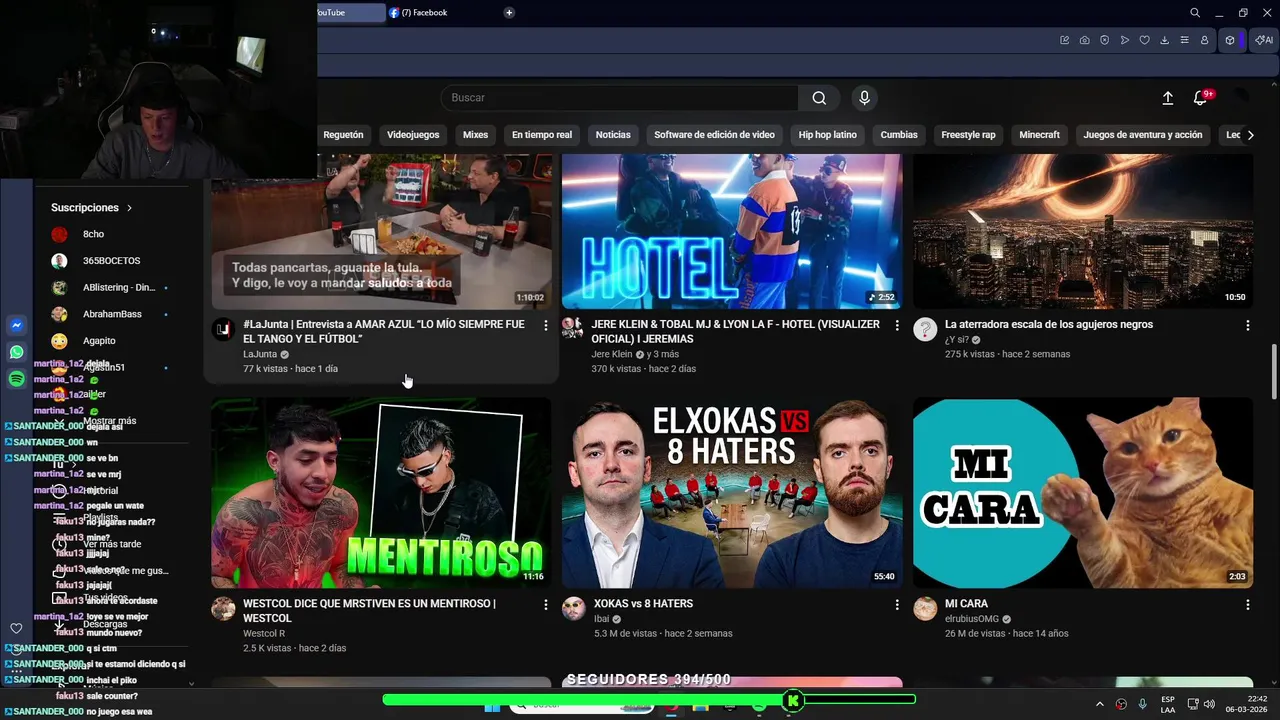Play the ELXOKAS VS 8 HATERS thumbnail

pyautogui.click(x=732, y=493)
